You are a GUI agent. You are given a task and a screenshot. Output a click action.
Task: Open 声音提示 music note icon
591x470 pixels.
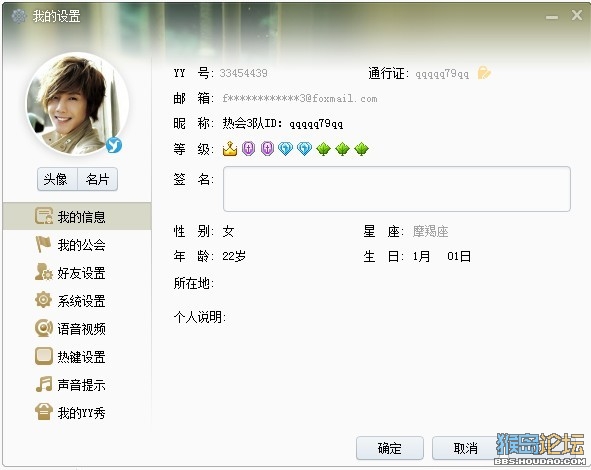click(x=44, y=384)
